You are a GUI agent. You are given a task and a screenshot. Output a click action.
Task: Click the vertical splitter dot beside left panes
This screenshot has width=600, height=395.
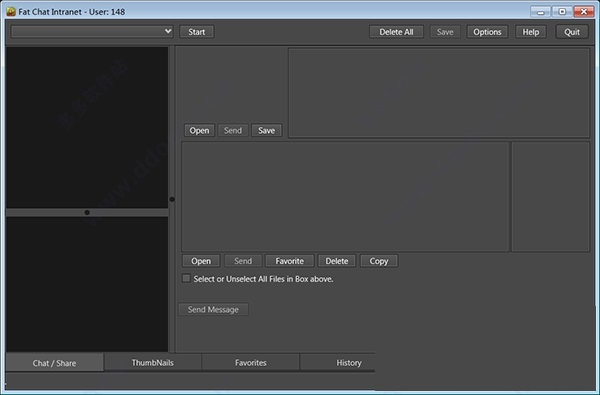(172, 199)
